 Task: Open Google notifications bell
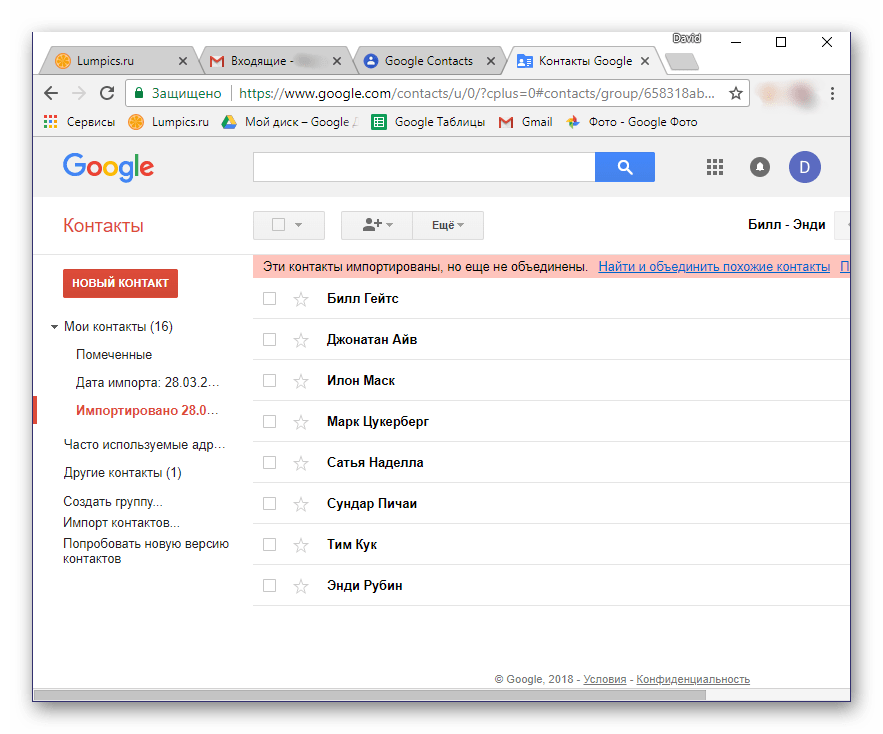pyautogui.click(x=760, y=167)
